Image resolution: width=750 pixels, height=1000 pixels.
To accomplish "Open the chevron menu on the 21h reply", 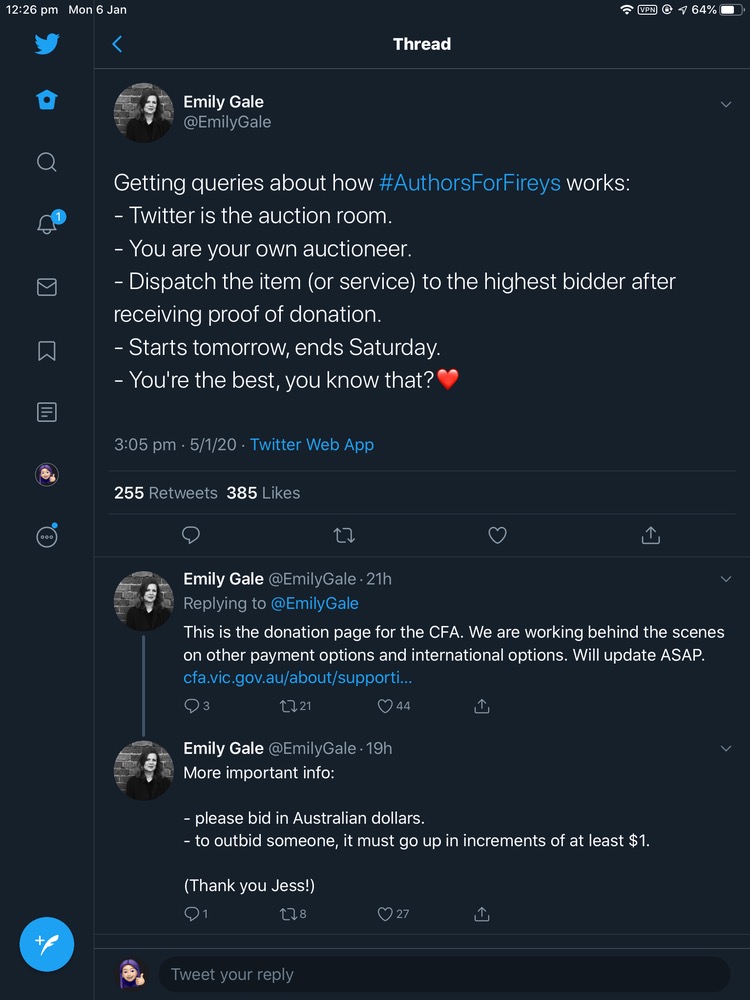I will pyautogui.click(x=726, y=579).
